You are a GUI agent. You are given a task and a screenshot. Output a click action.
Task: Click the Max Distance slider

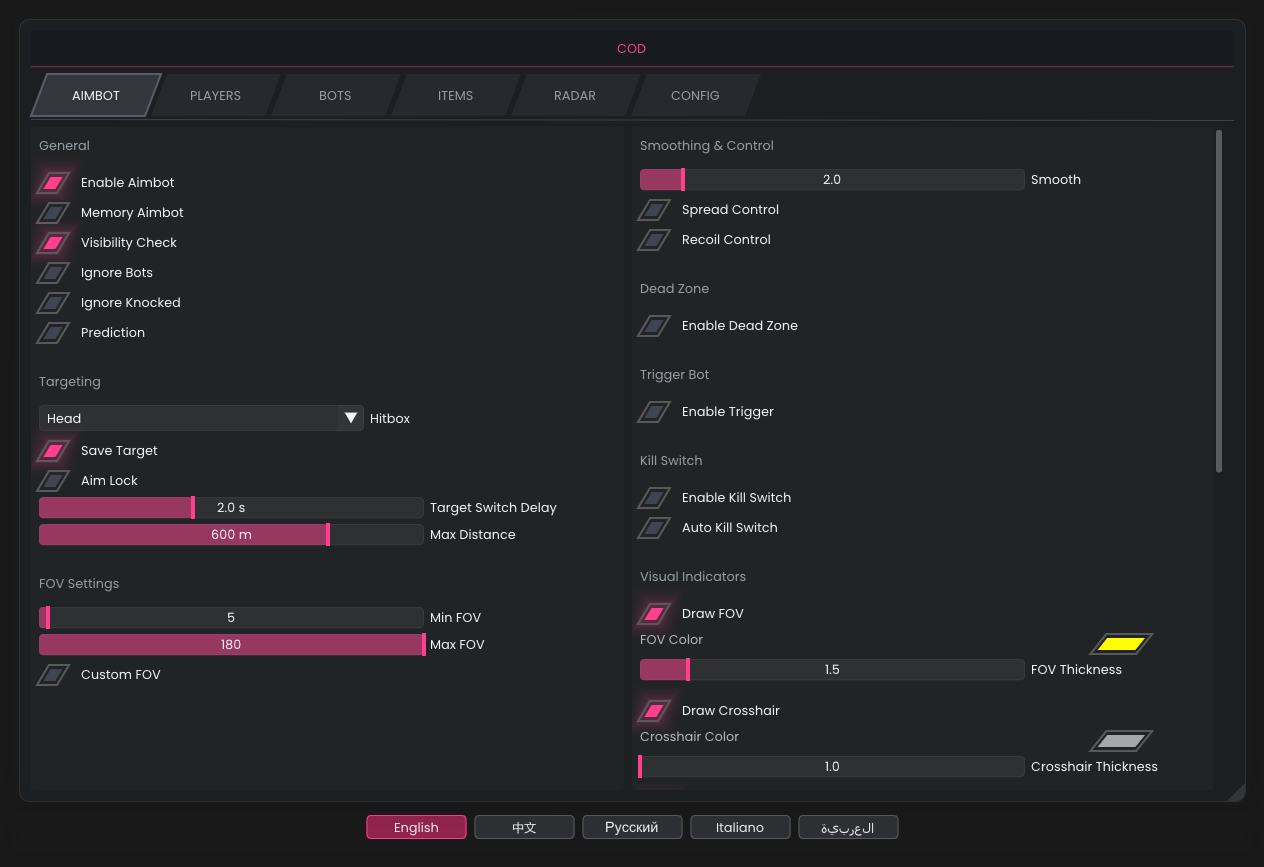(231, 535)
